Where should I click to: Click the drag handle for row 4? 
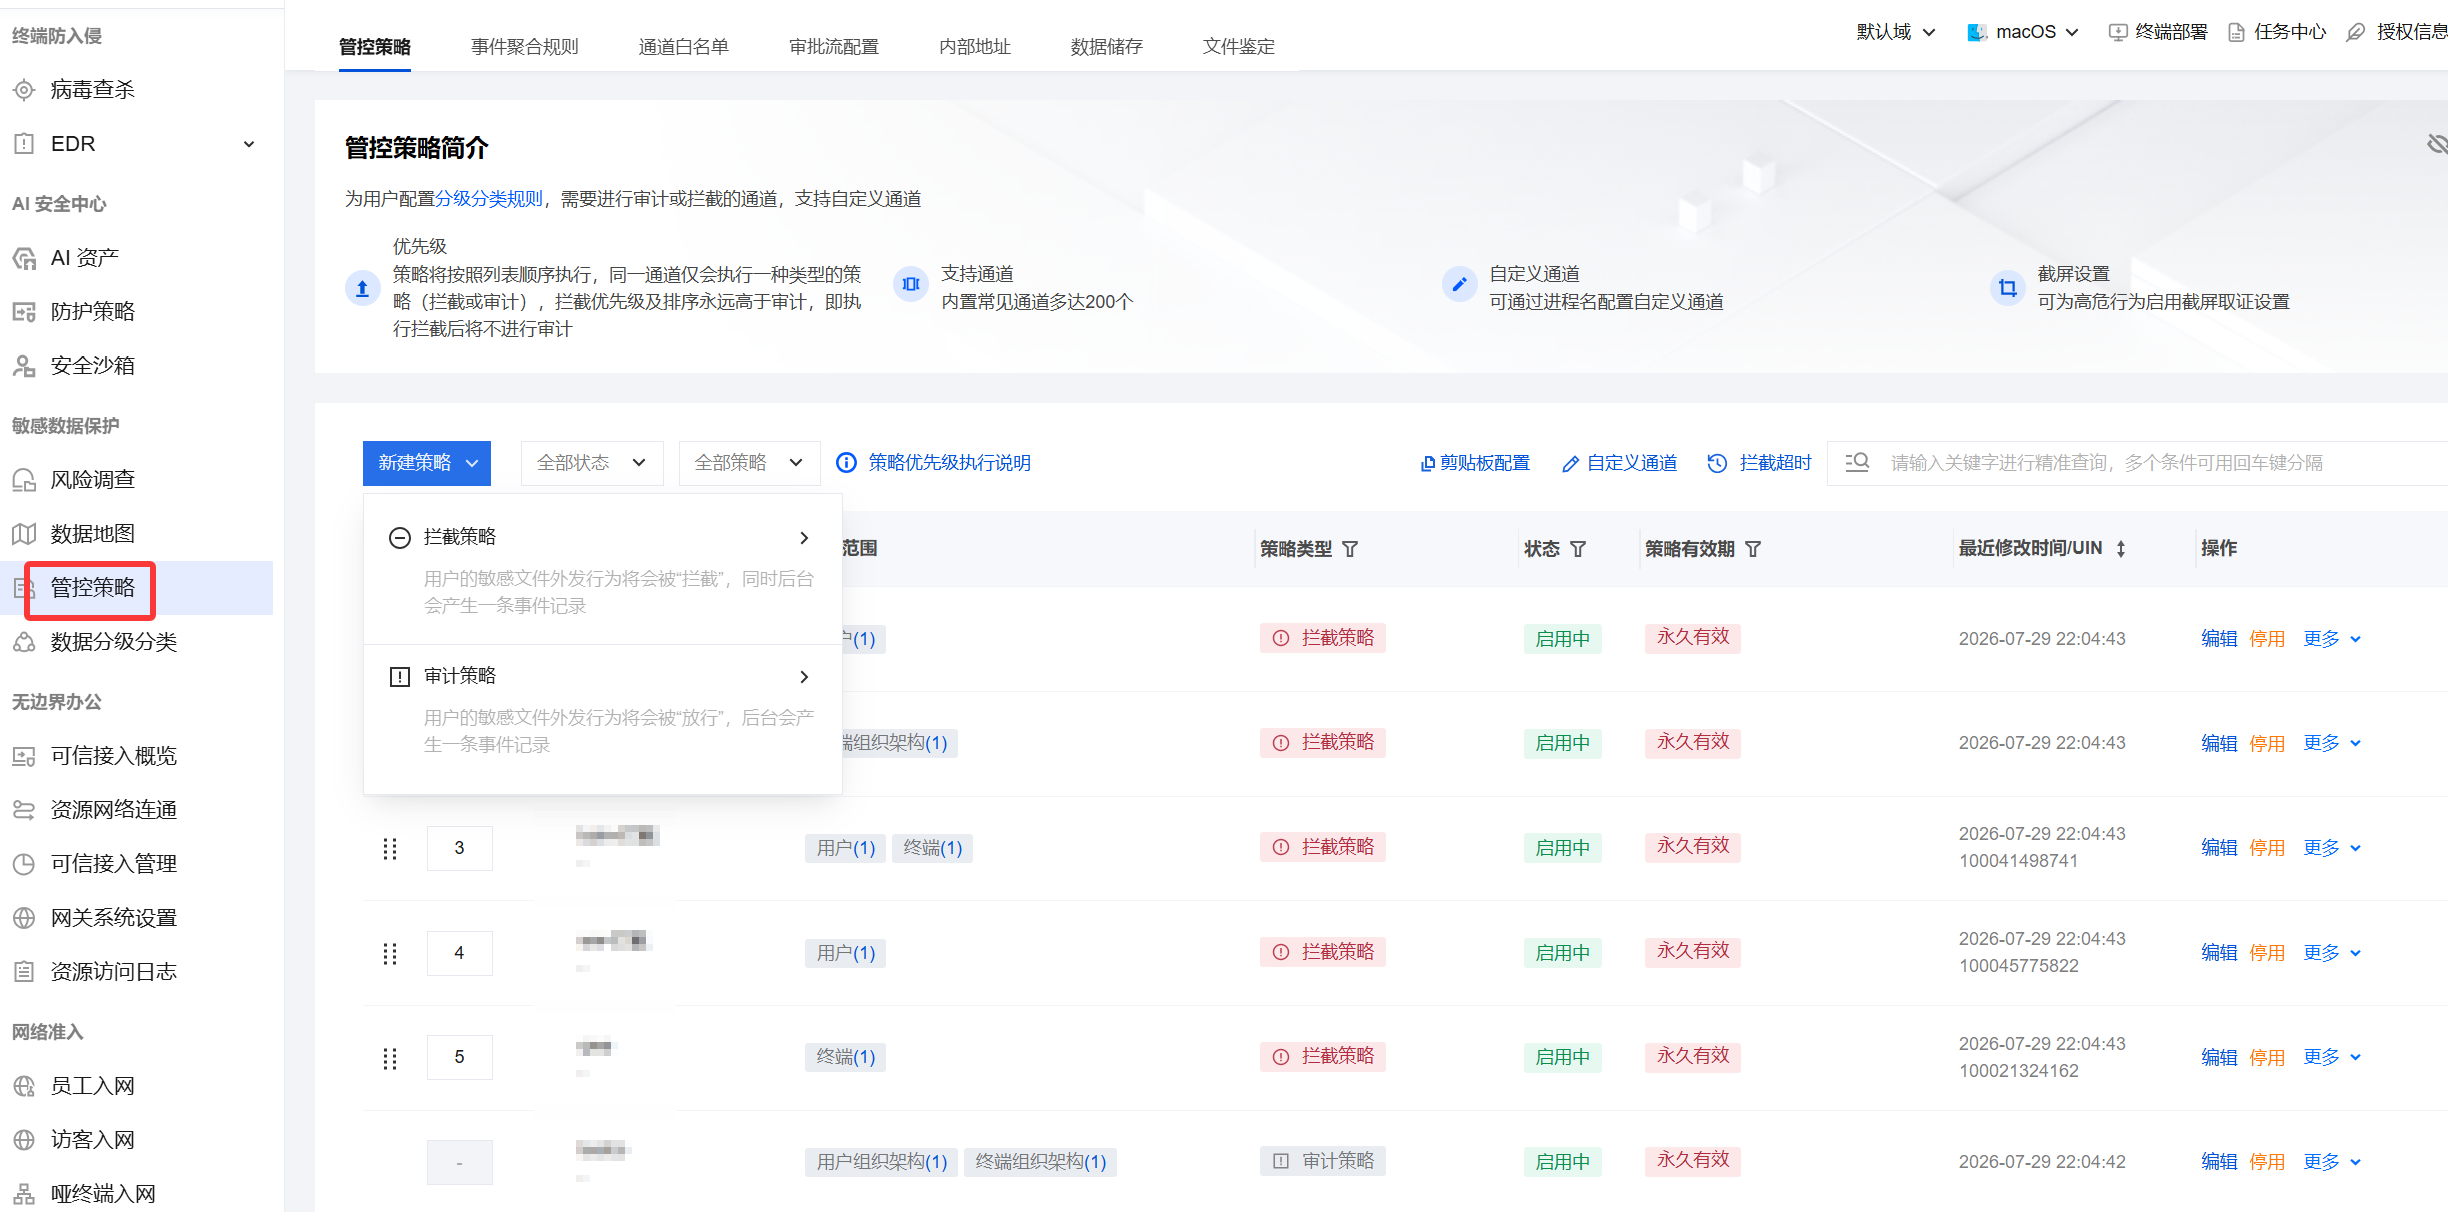tap(390, 954)
